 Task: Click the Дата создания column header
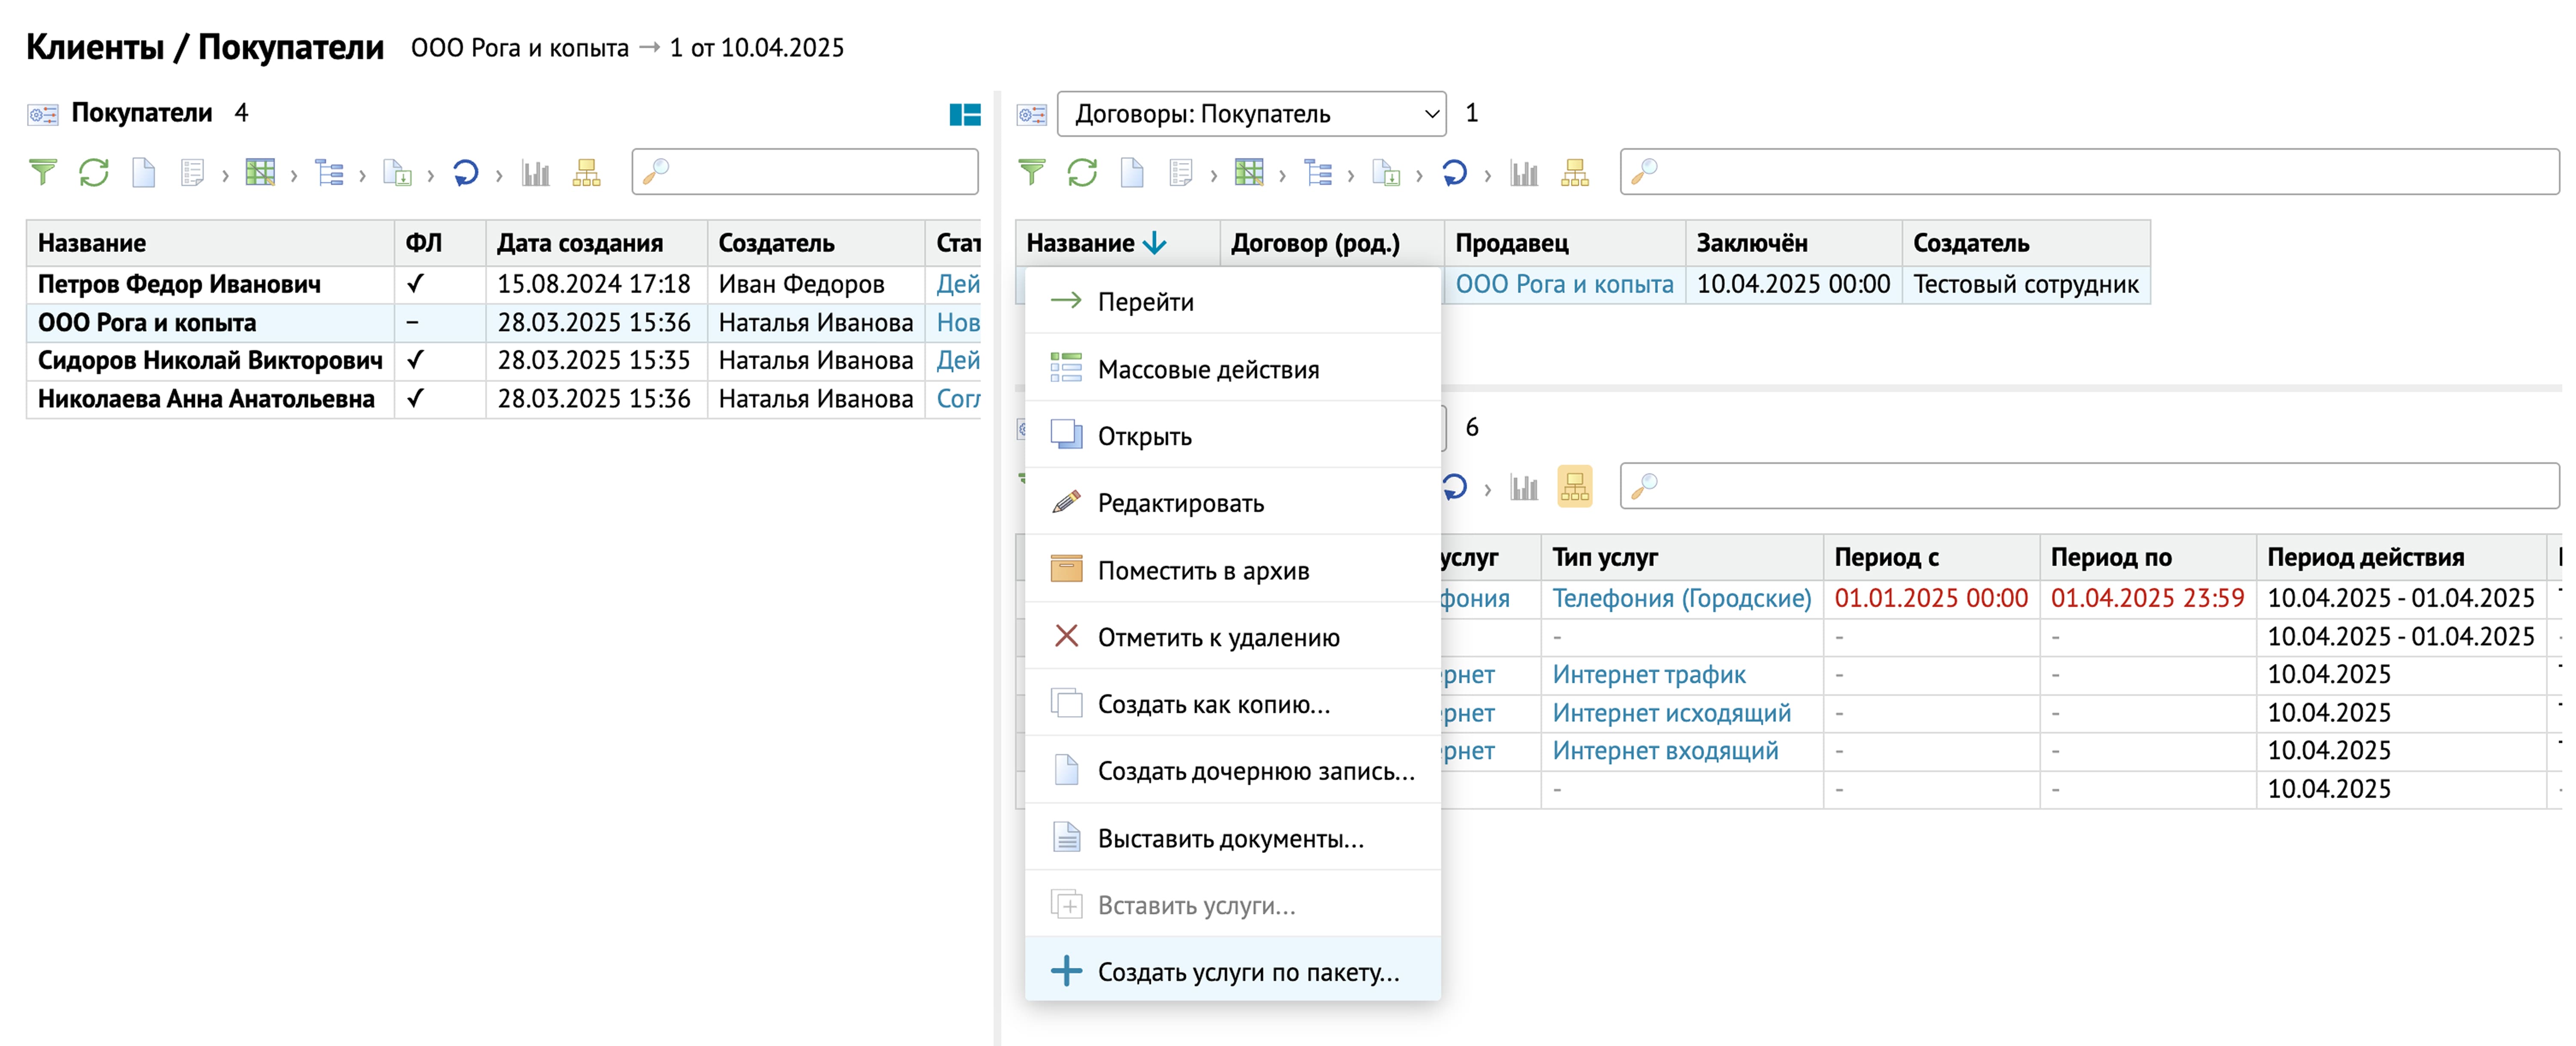point(596,243)
